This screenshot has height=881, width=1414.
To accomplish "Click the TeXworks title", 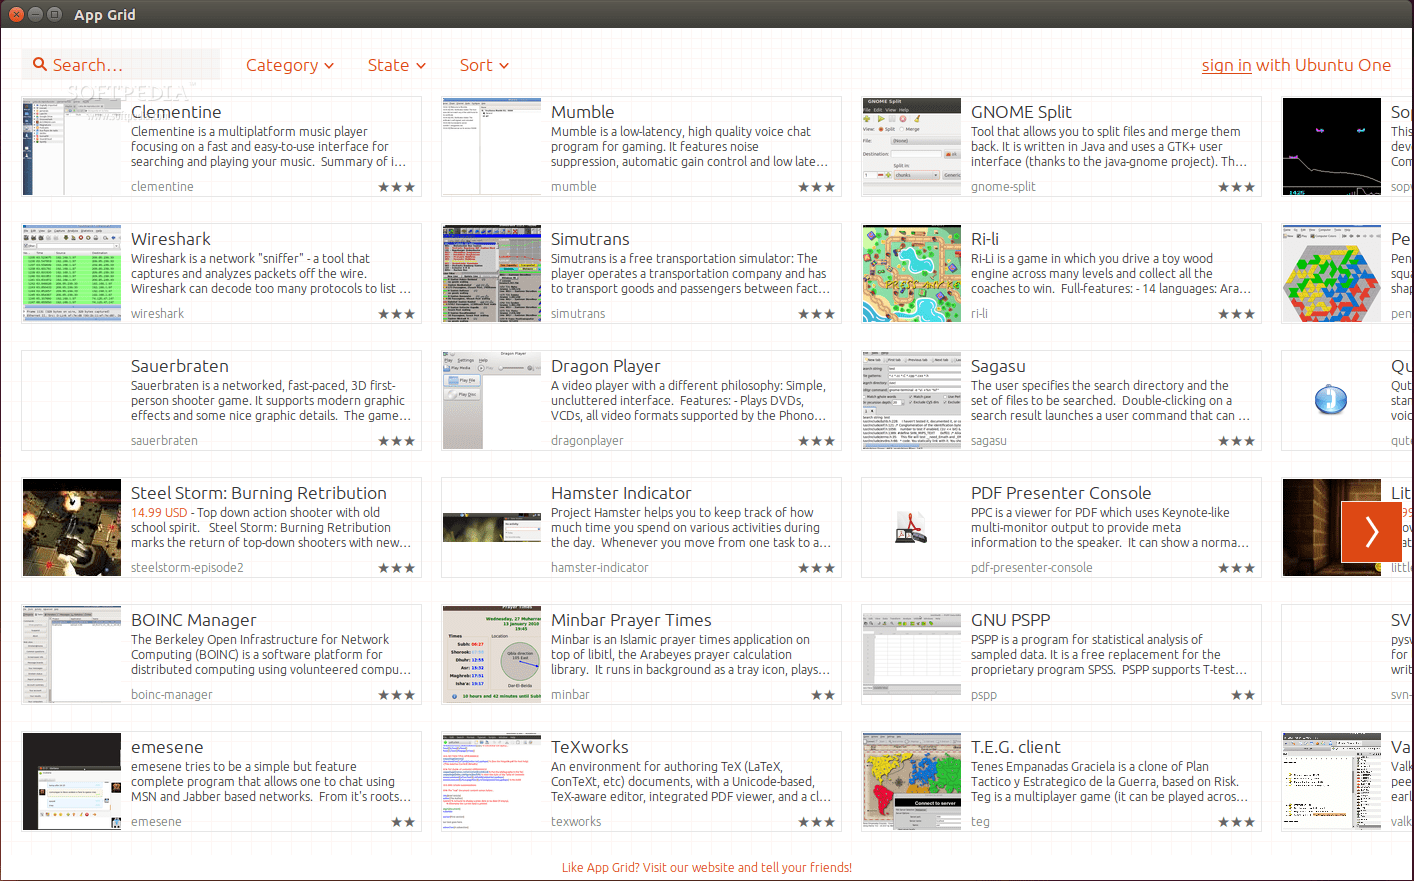I will [x=590, y=747].
